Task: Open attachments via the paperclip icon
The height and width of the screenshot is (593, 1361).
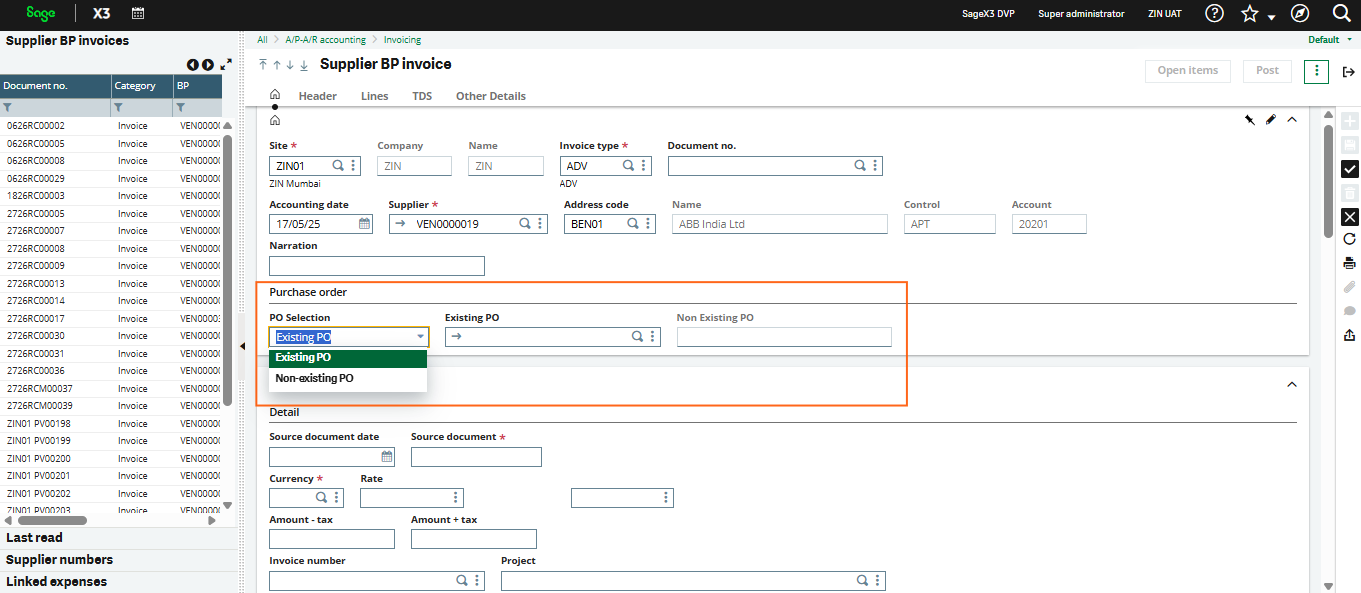Action: coord(1350,286)
